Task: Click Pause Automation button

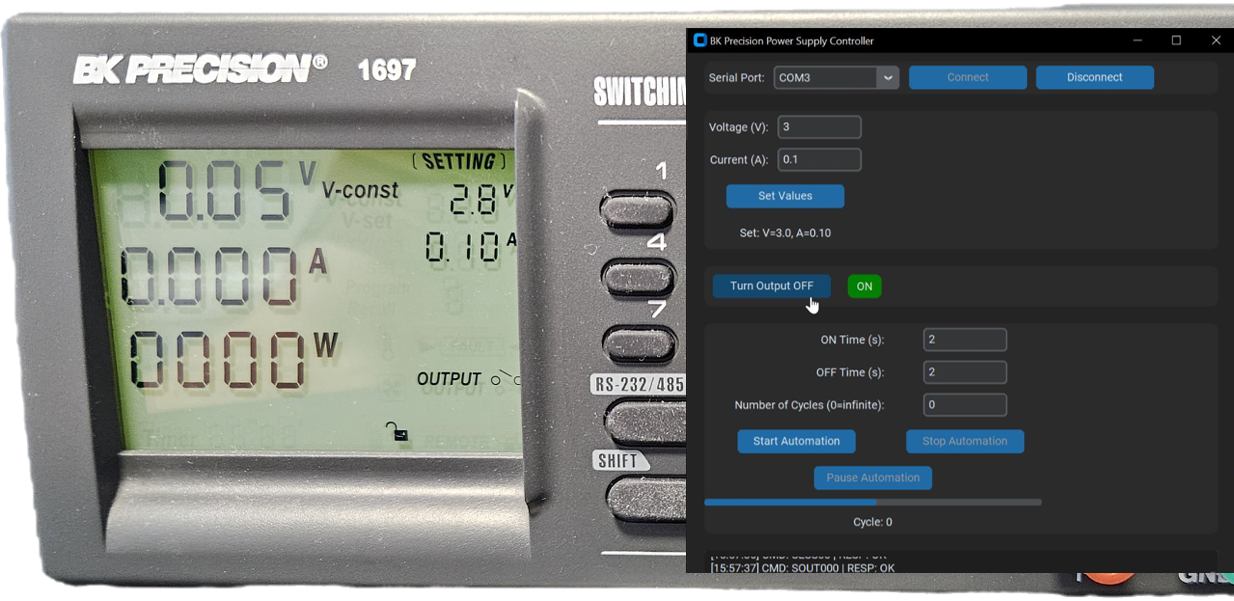Action: [873, 478]
